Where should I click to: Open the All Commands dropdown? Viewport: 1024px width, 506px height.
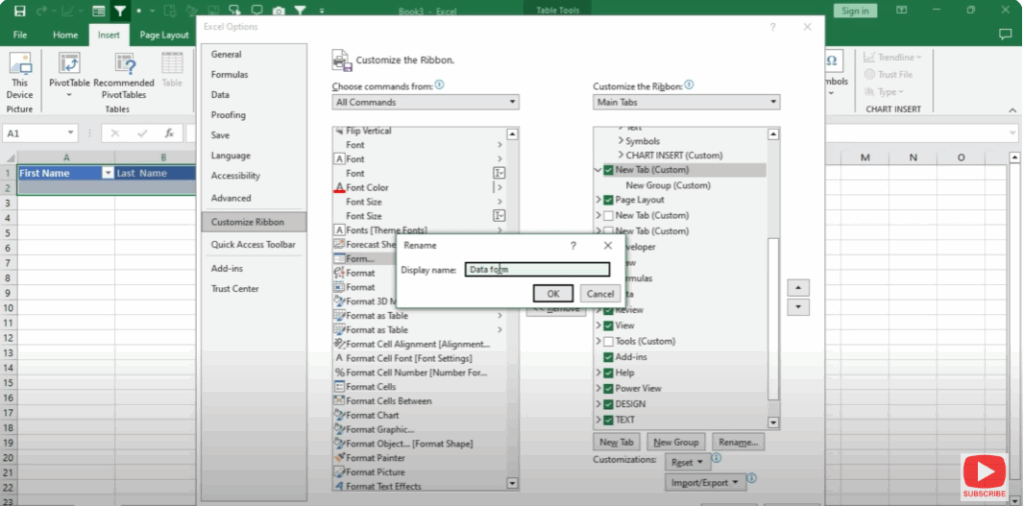tap(425, 102)
